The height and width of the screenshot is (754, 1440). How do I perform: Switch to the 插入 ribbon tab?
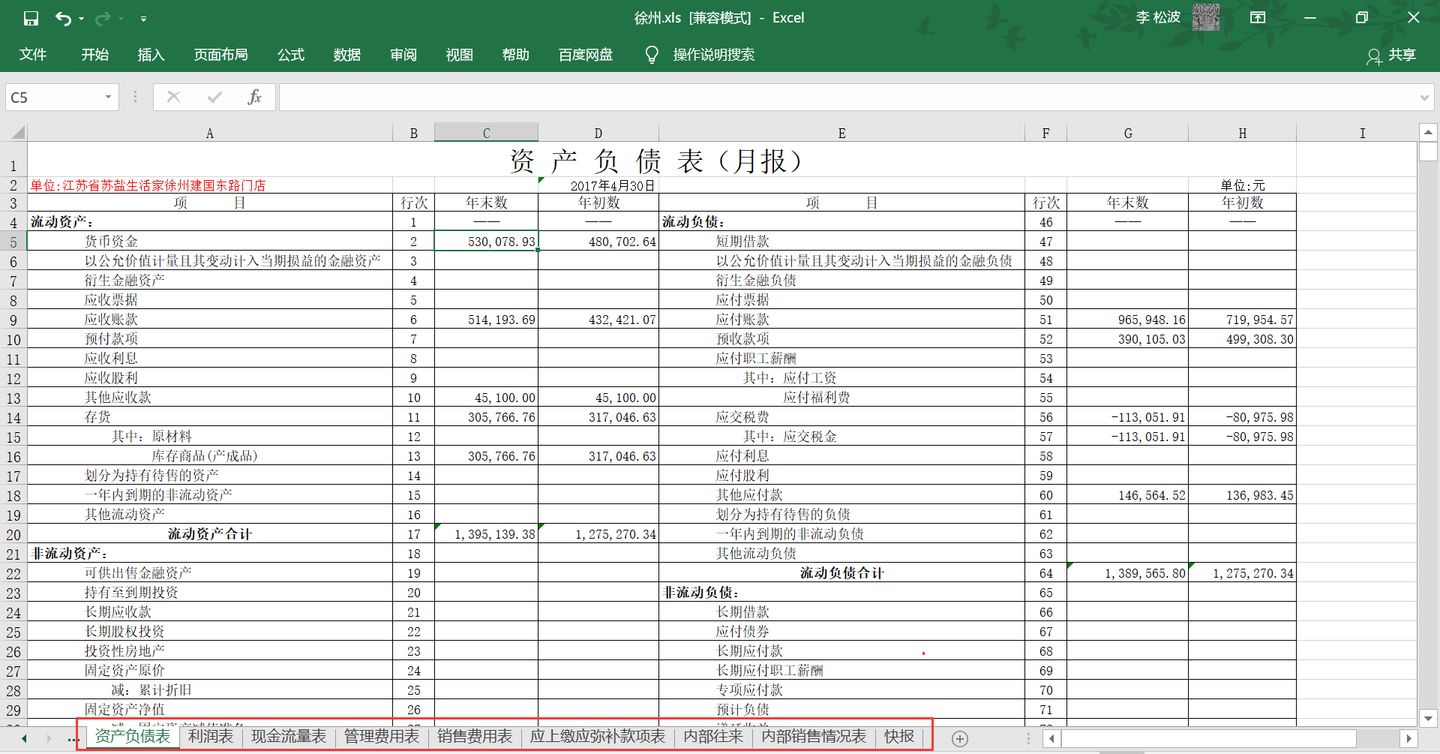151,55
